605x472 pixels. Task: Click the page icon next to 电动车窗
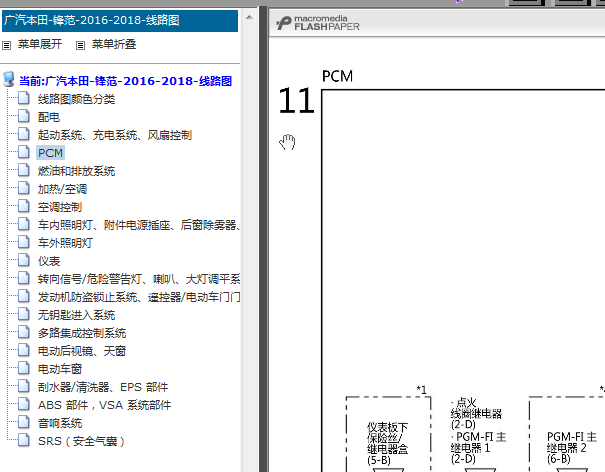tap(24, 368)
